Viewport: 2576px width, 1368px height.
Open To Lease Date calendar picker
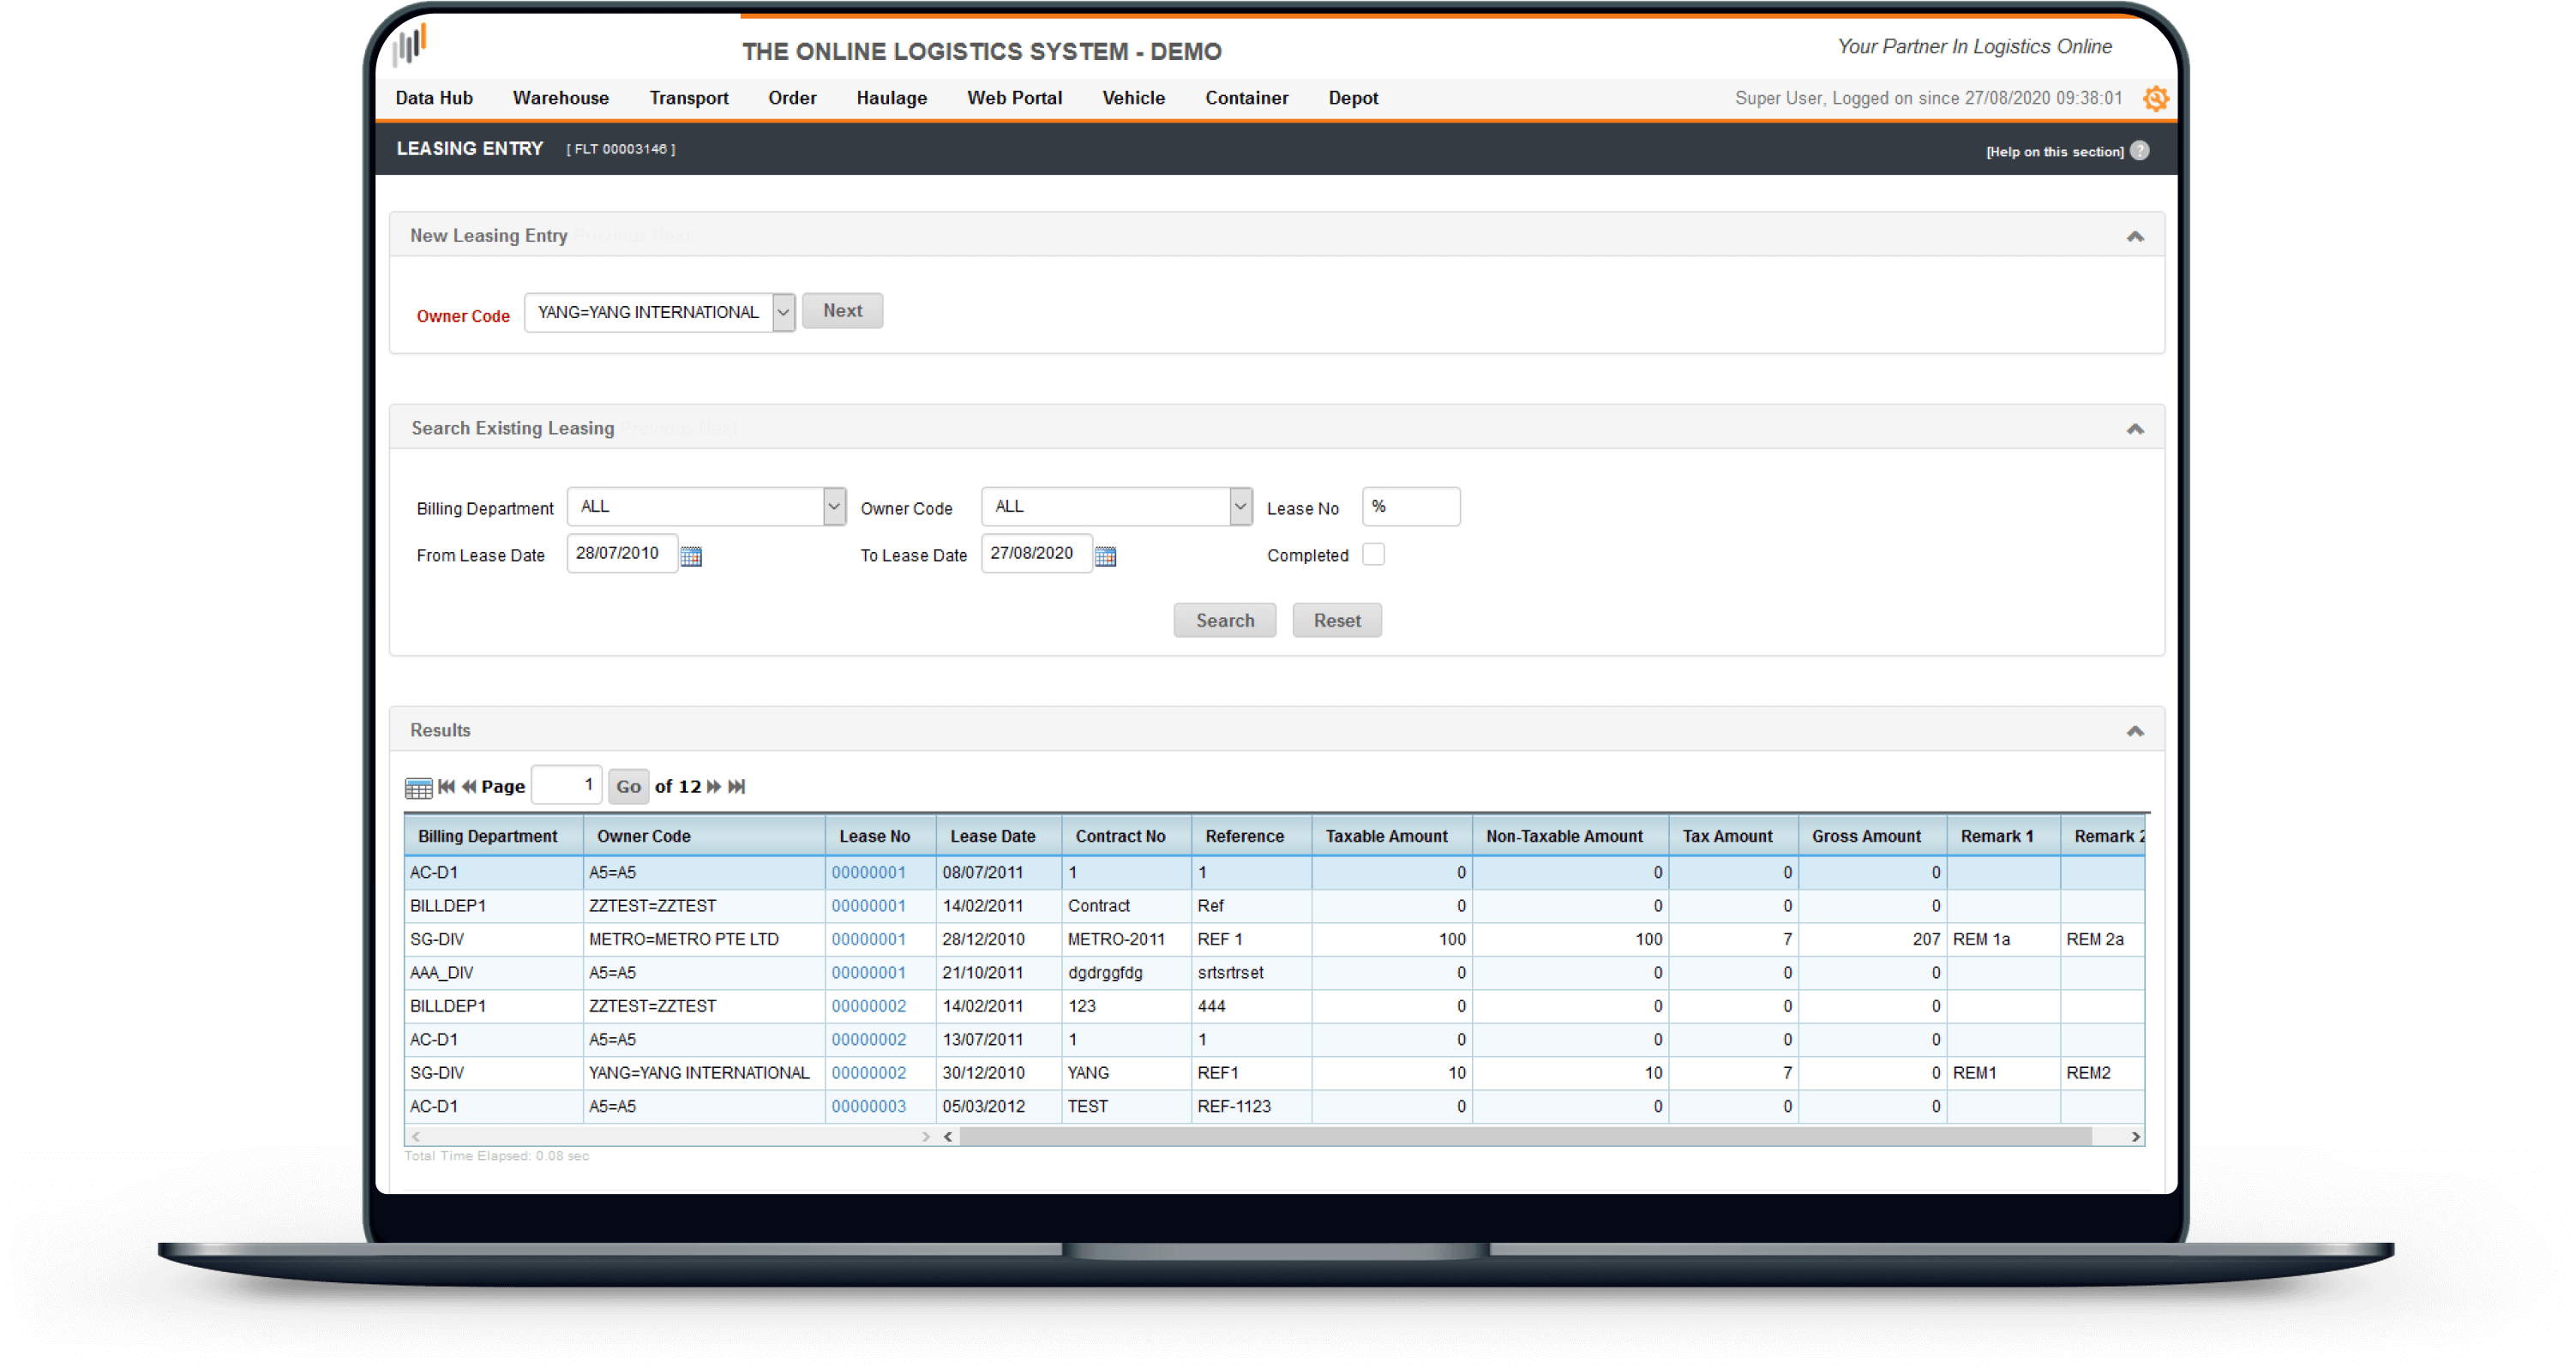[1105, 556]
